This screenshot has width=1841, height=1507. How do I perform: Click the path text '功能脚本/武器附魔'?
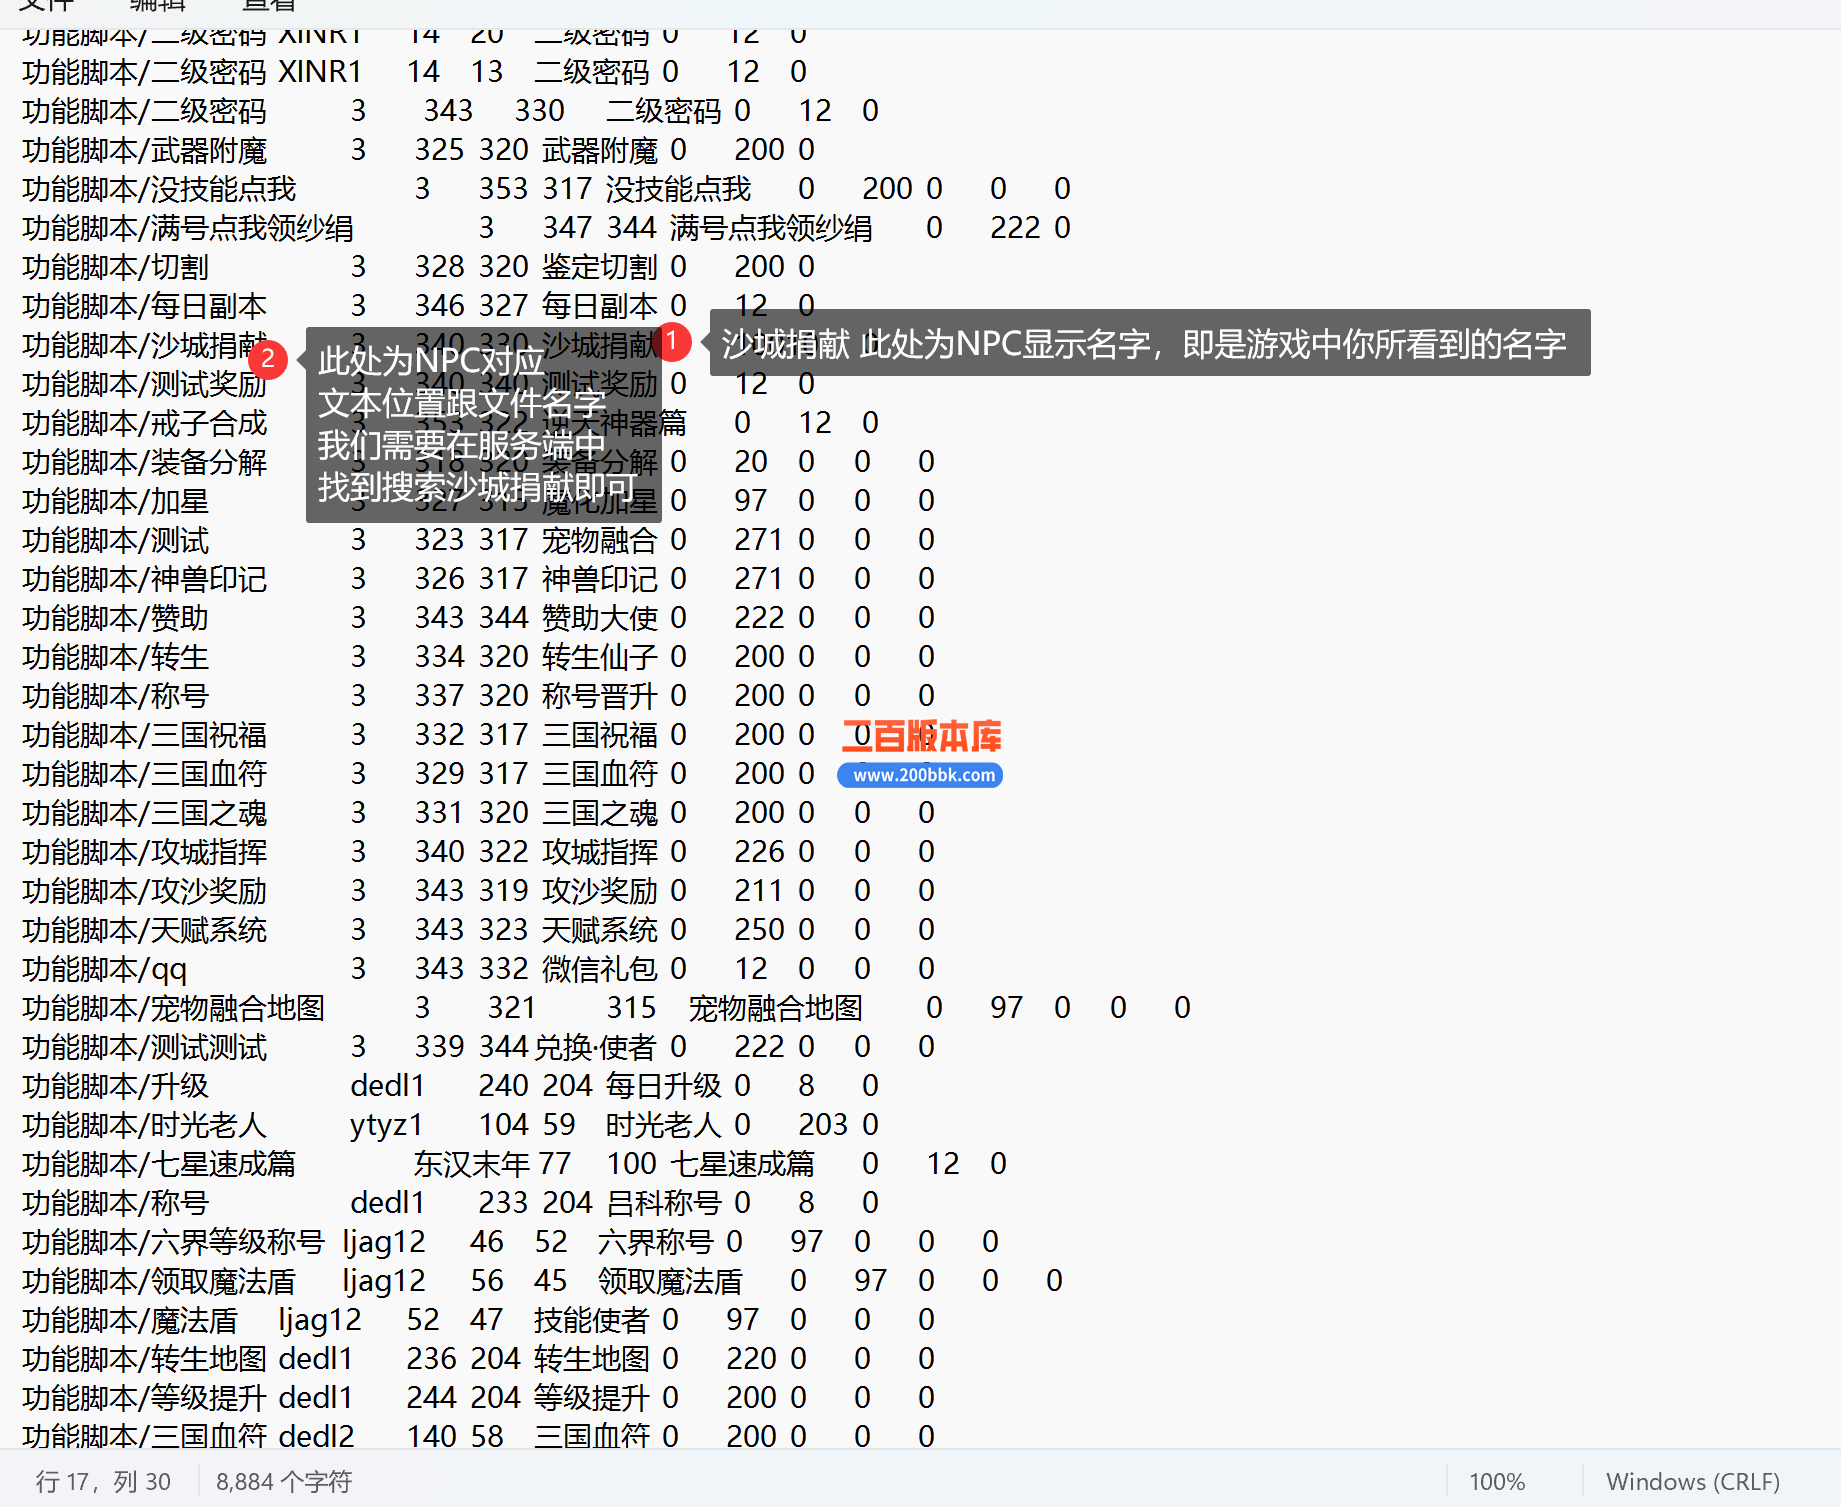[x=145, y=150]
